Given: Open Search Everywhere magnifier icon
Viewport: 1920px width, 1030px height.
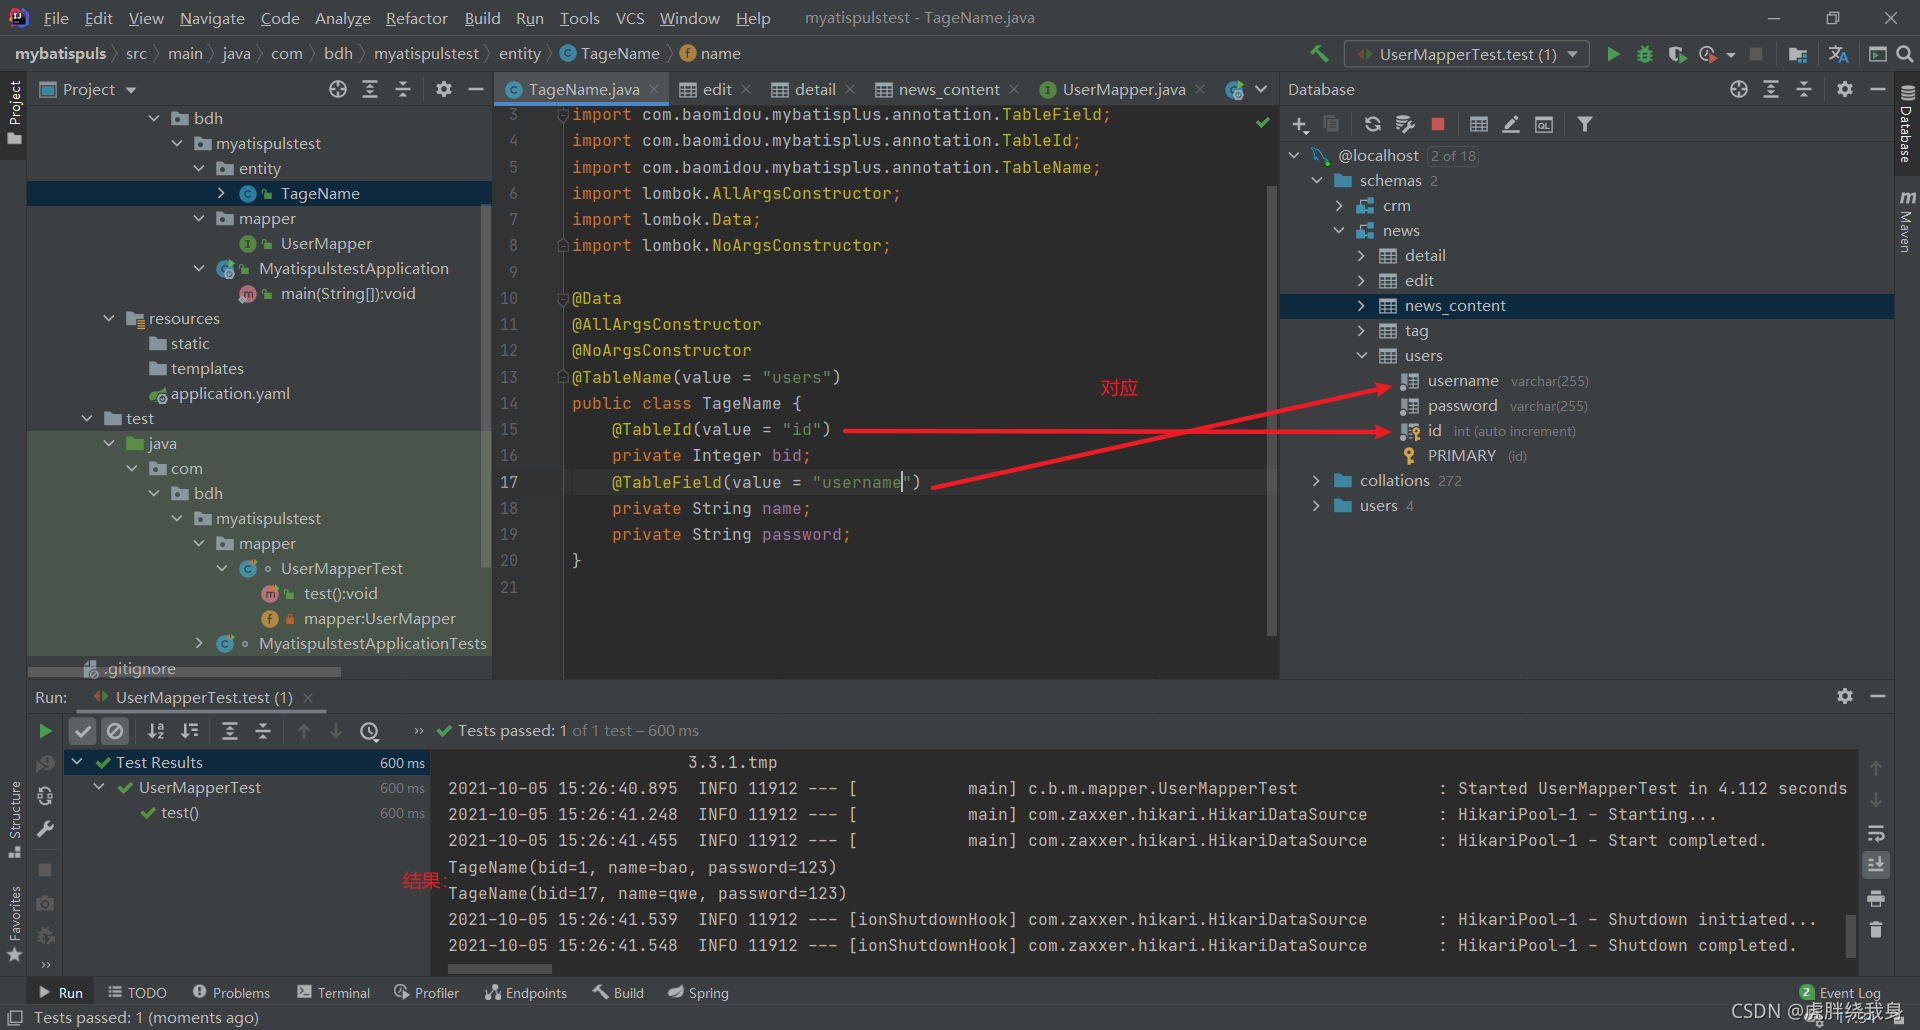Looking at the screenshot, I should 1906,54.
